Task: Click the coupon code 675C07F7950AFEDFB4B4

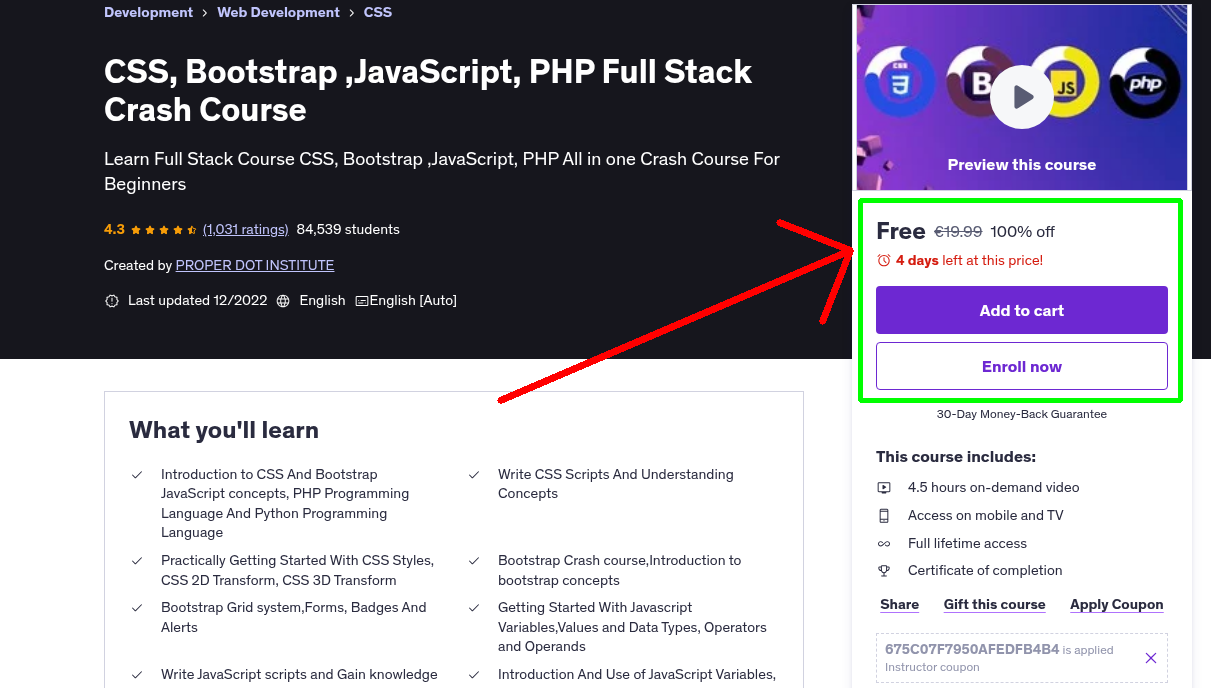Action: pos(972,650)
